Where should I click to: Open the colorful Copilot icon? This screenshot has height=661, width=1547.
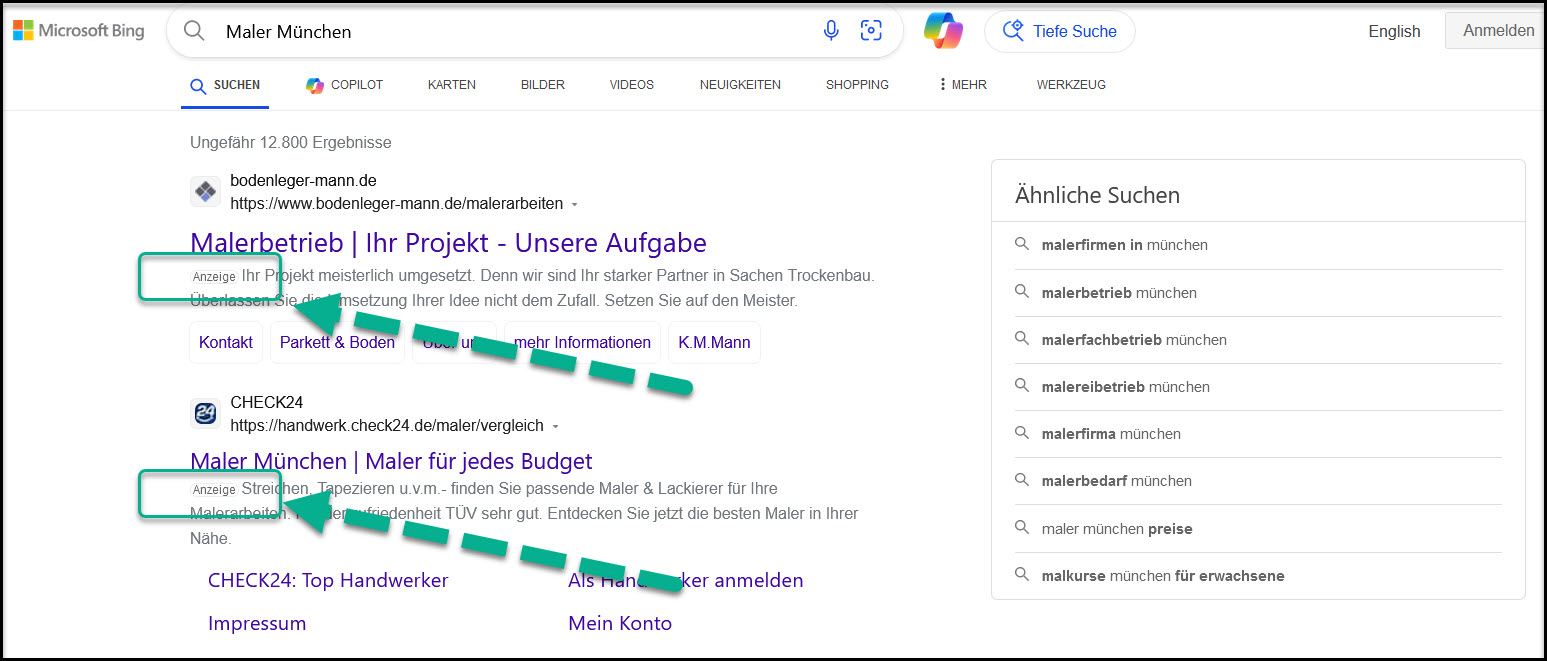tap(943, 31)
